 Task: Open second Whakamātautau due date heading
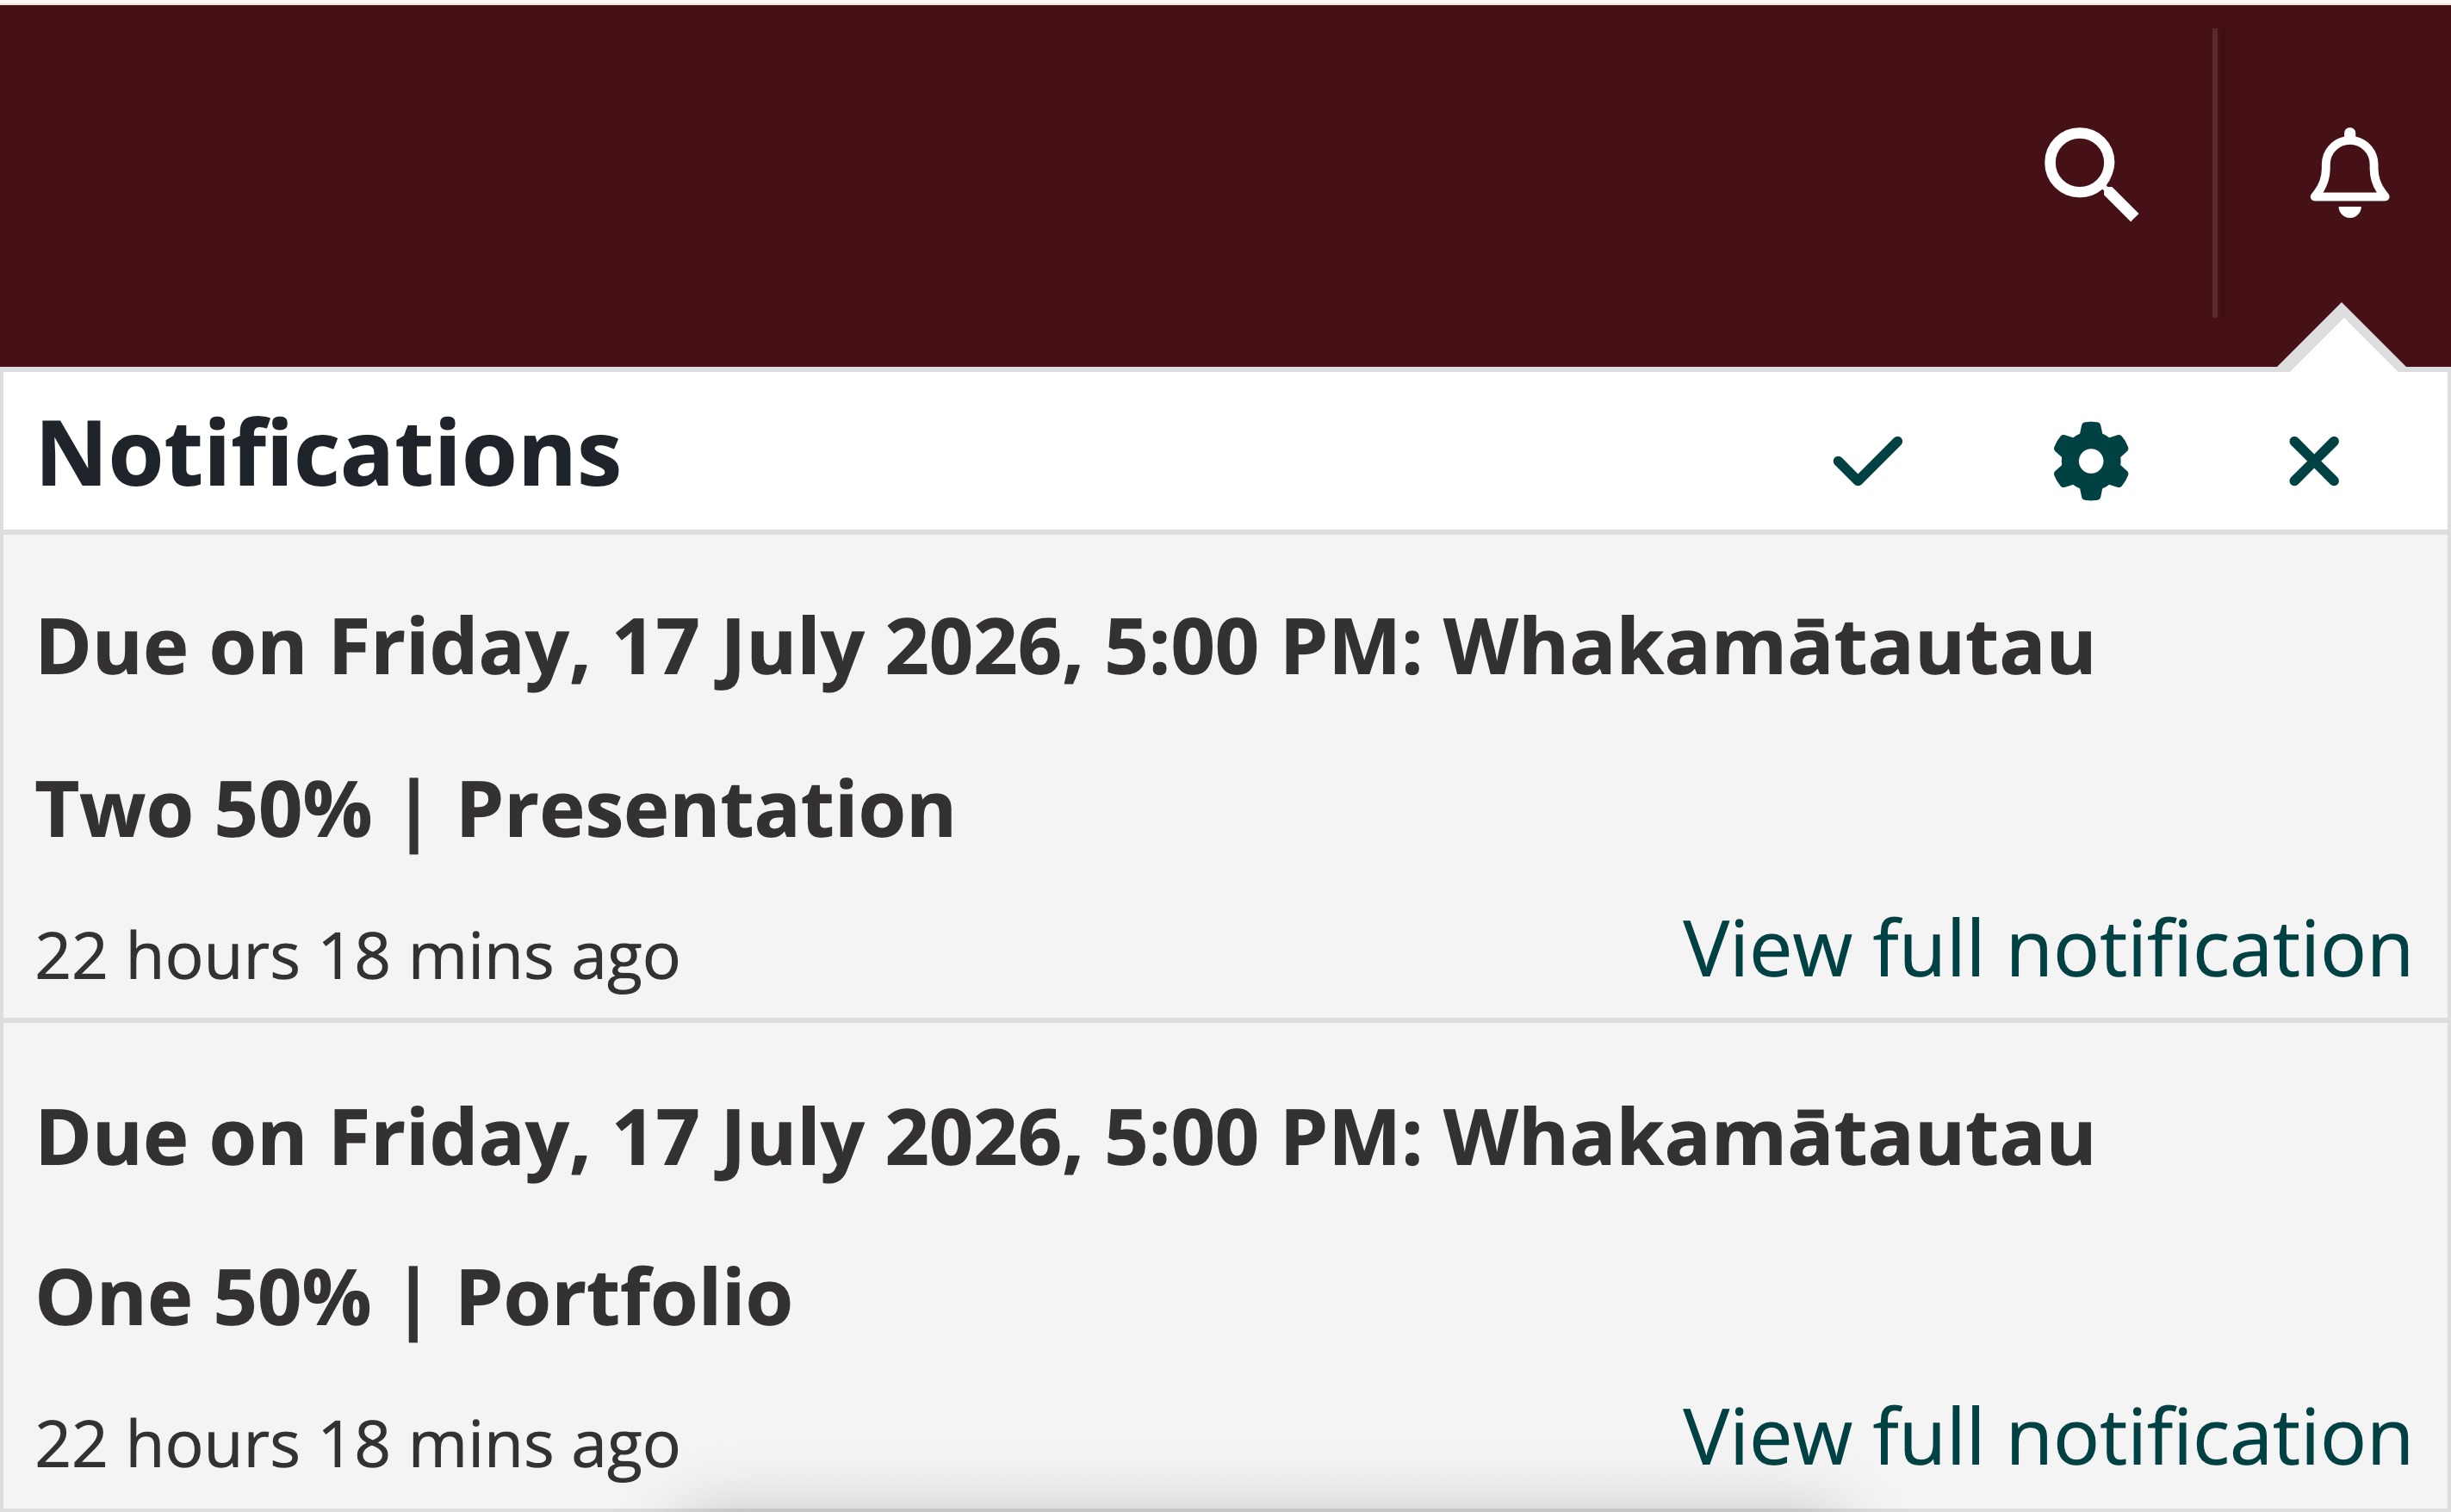pos(1065,1139)
